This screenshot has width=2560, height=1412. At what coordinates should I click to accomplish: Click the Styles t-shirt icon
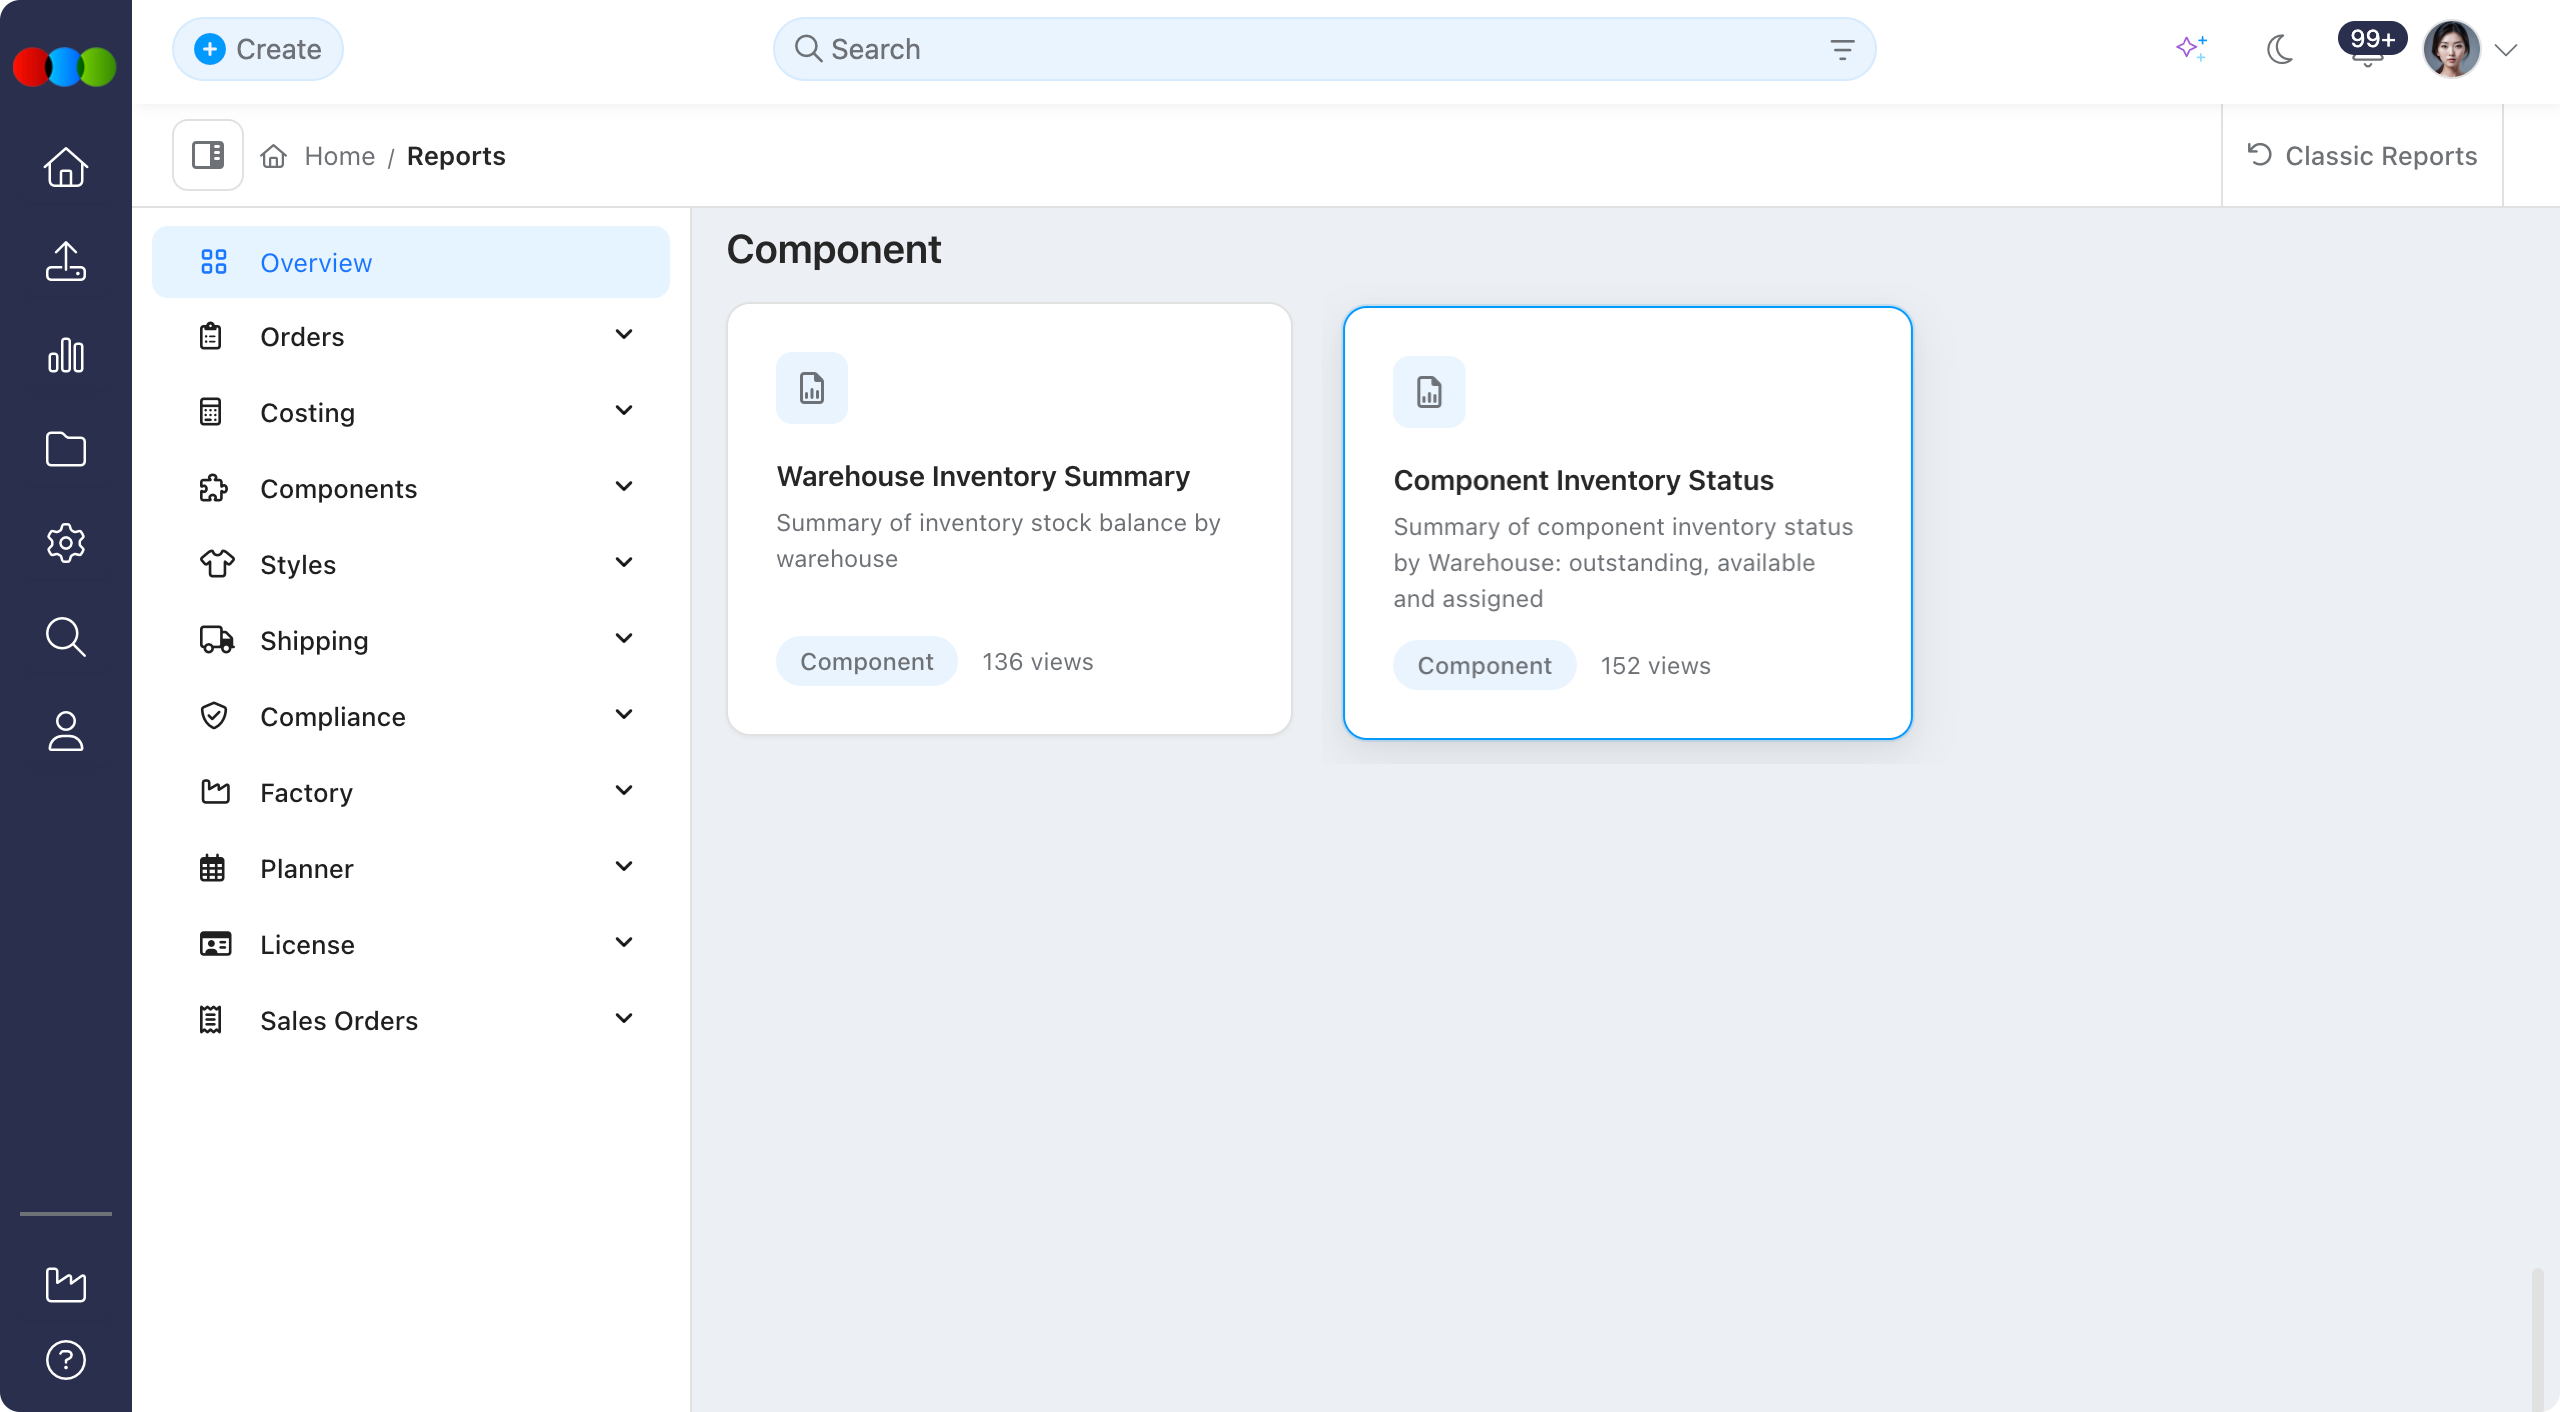pos(217,564)
